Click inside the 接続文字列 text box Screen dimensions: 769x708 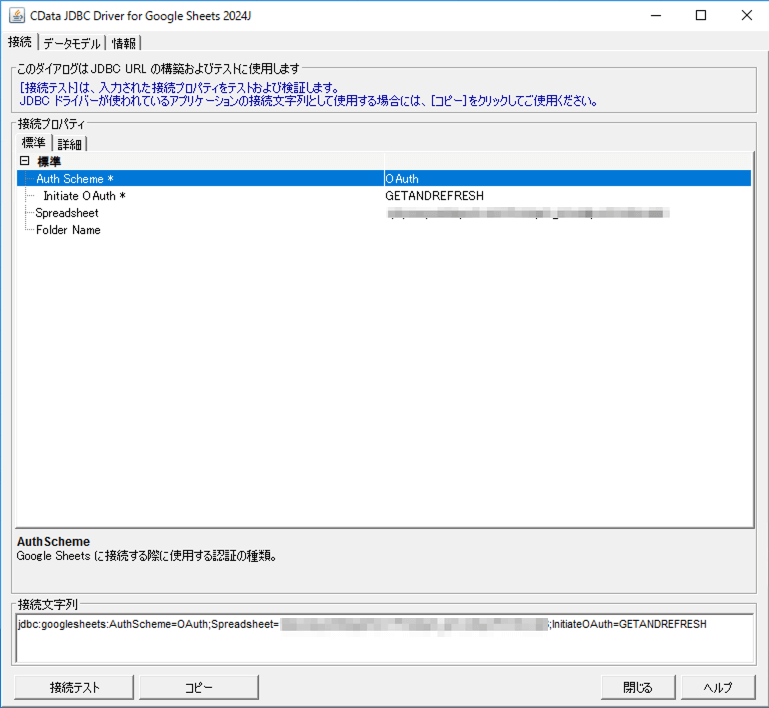(384, 638)
